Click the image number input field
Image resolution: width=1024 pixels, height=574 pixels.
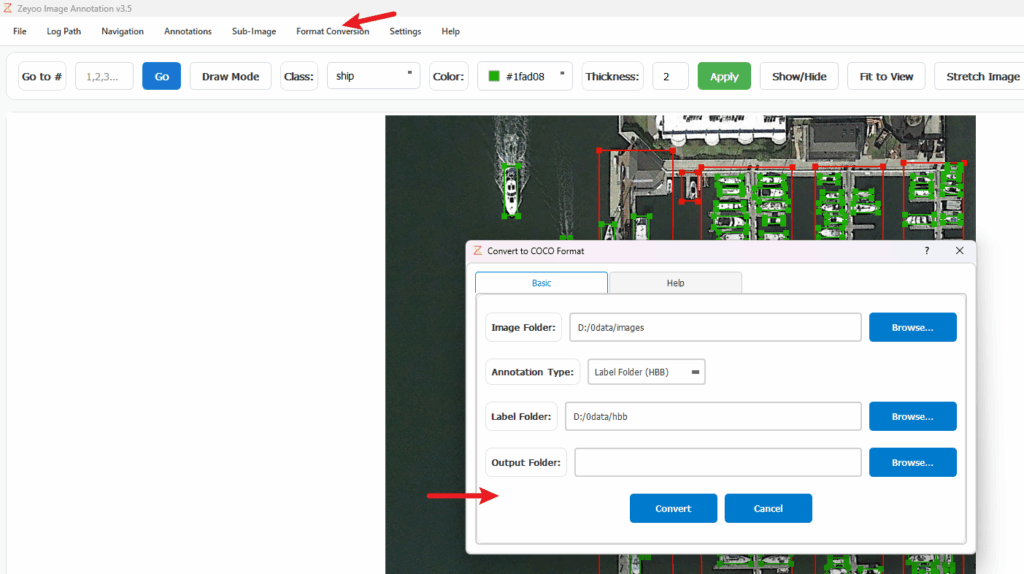point(104,76)
